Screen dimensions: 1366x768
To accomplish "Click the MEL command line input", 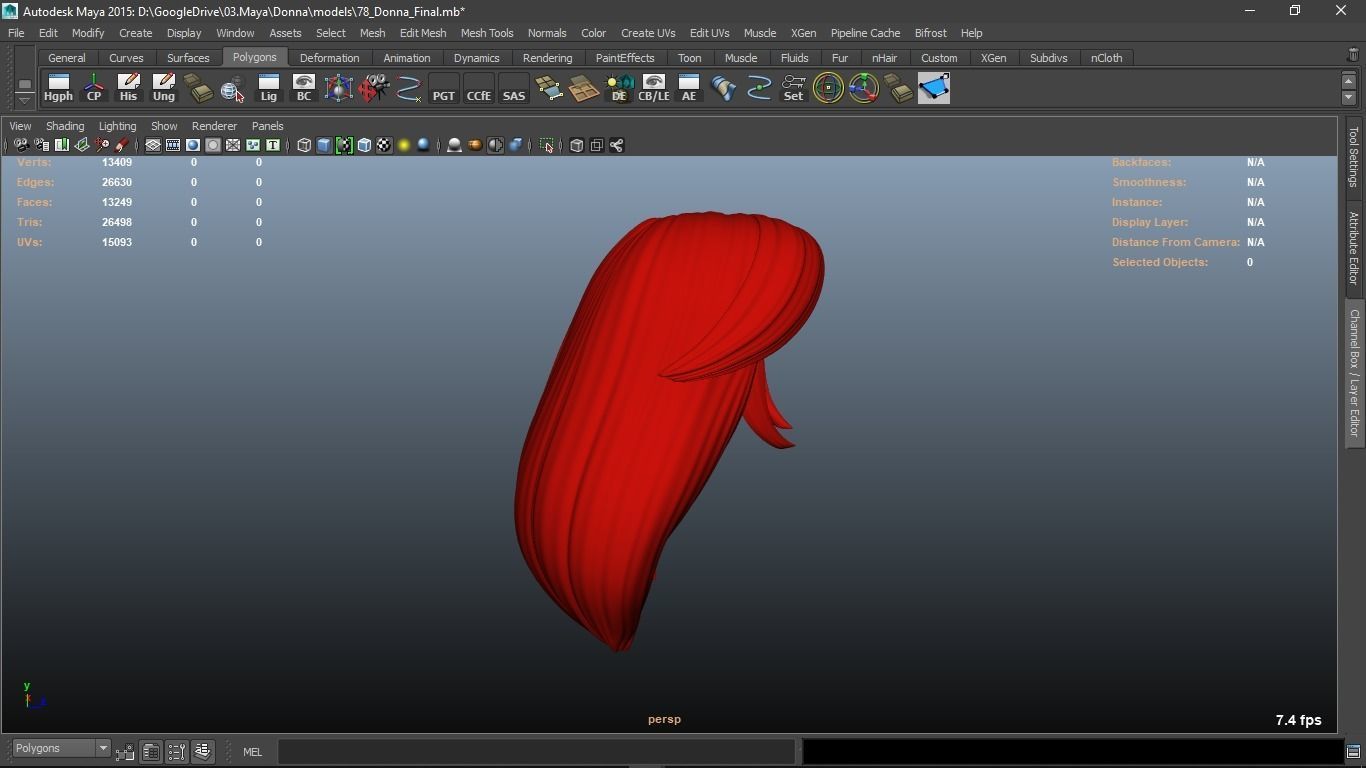I will click(x=536, y=751).
